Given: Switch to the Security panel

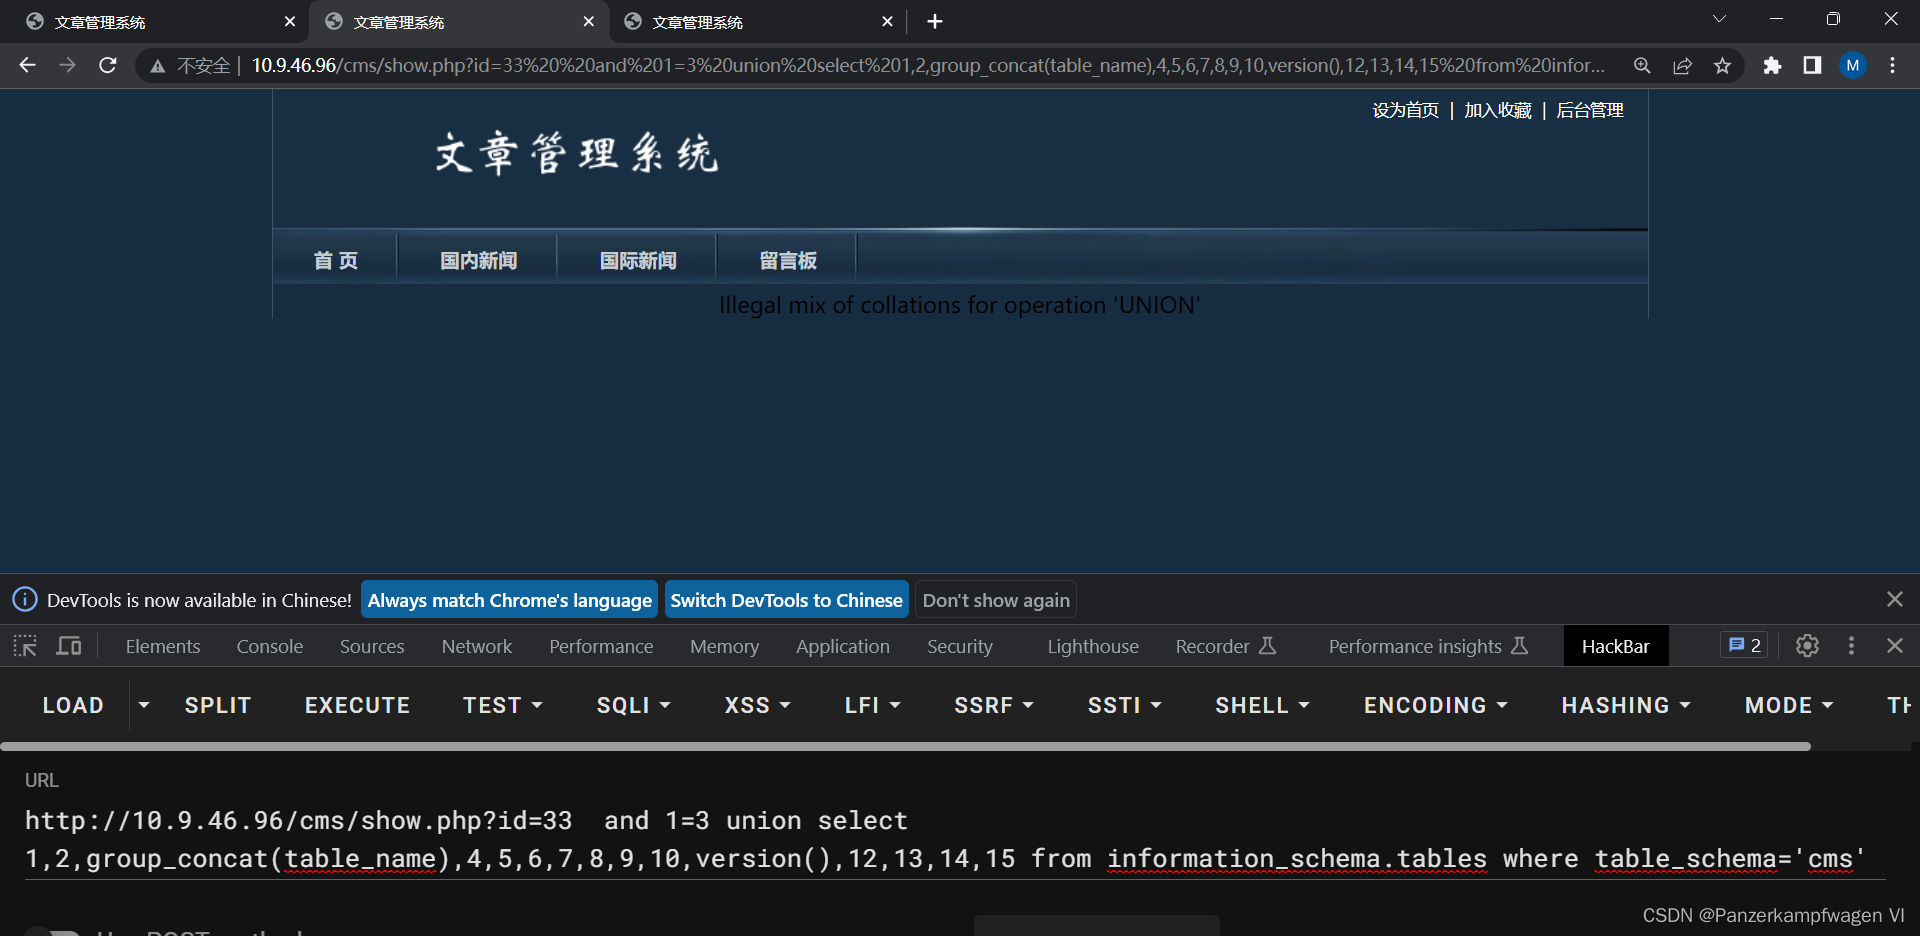Looking at the screenshot, I should [960, 647].
